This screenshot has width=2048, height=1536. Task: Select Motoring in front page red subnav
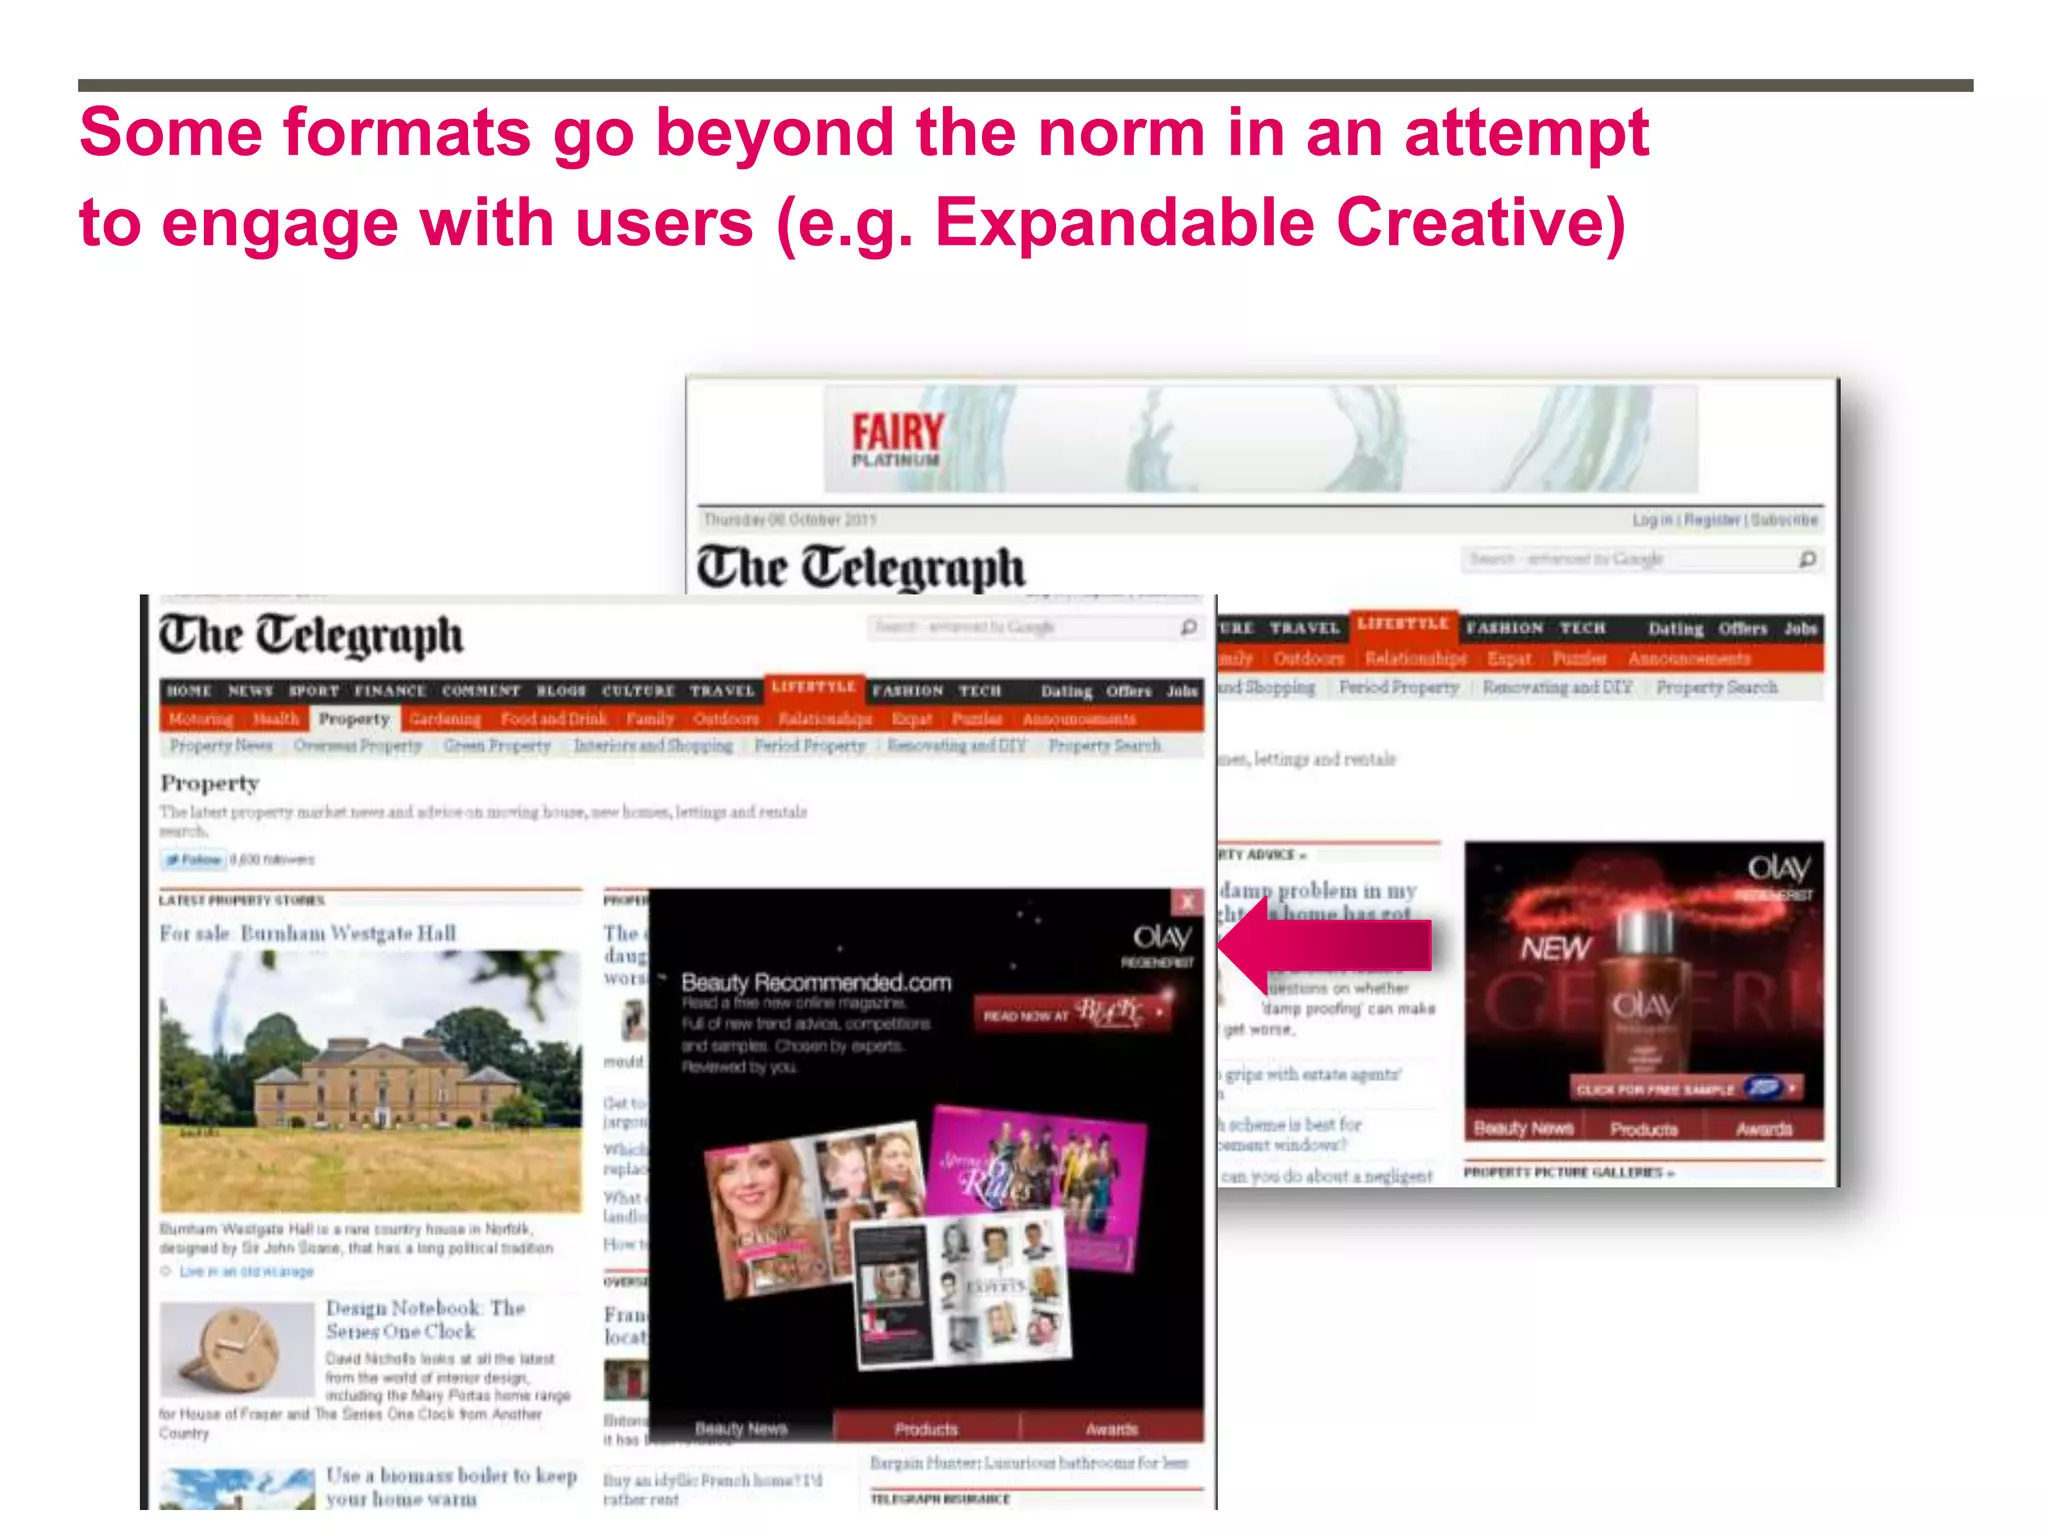point(200,719)
